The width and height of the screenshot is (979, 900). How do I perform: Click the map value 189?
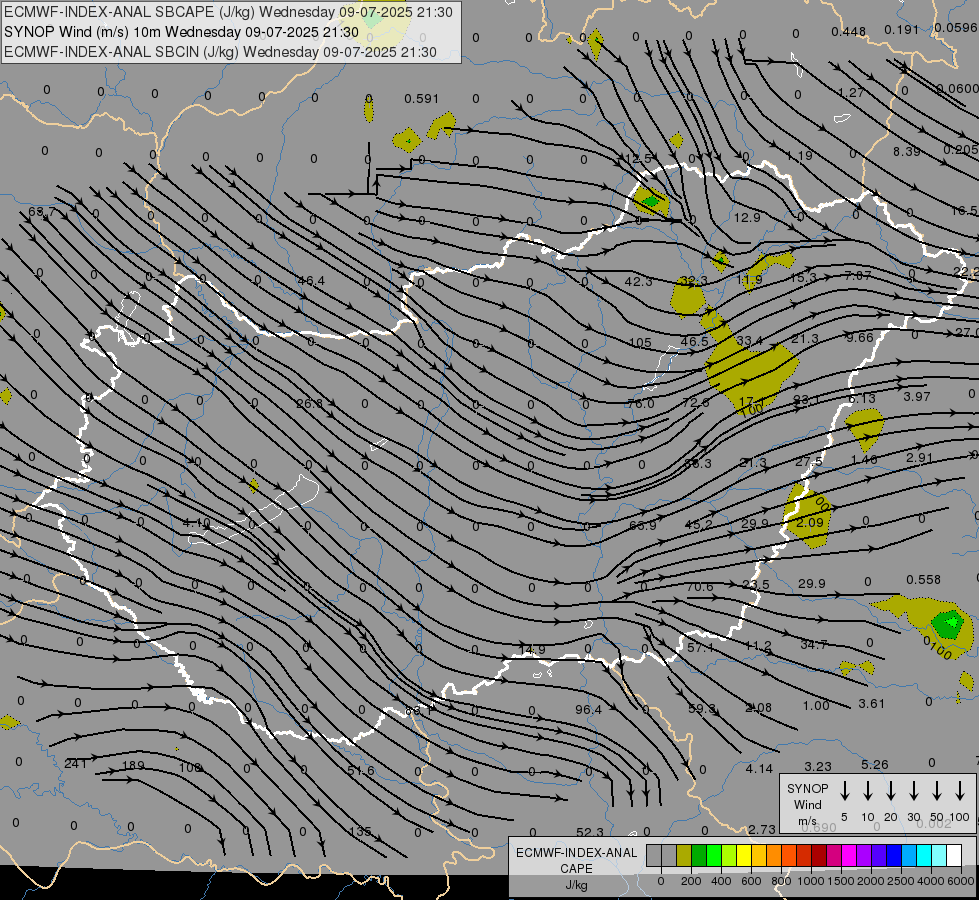tap(133, 765)
